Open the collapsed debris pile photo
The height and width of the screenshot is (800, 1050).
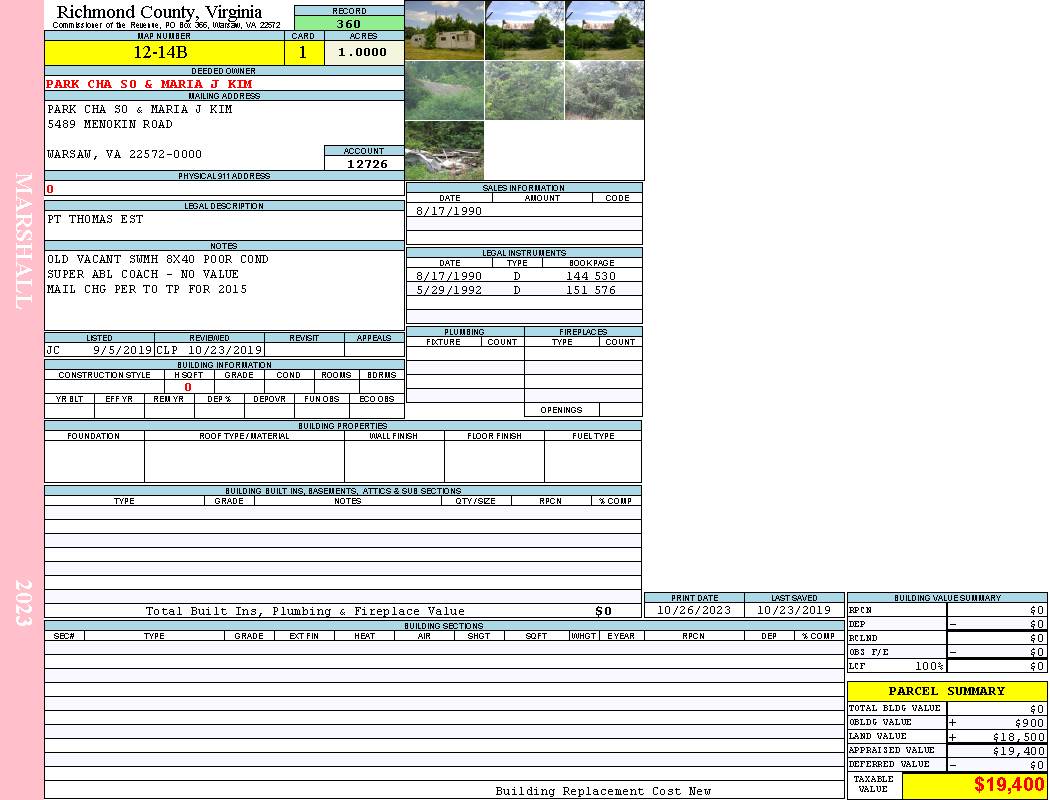(x=444, y=151)
